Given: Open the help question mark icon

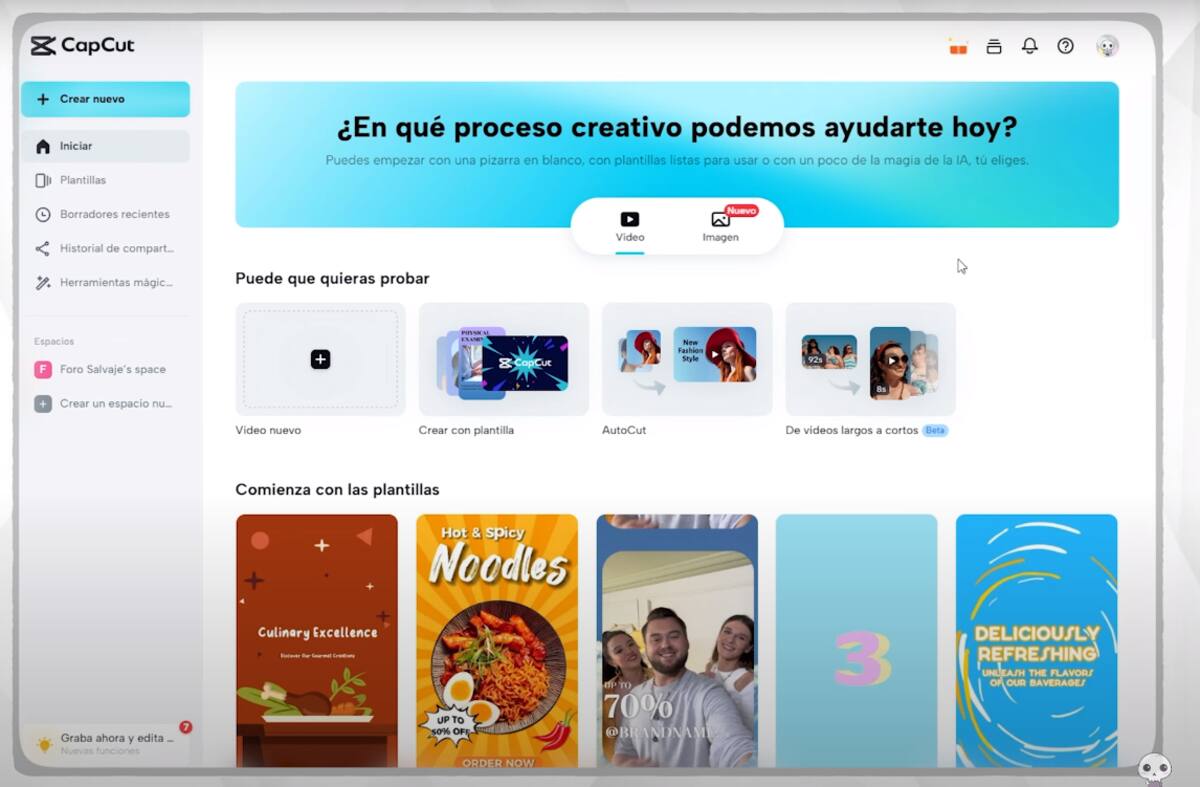Looking at the screenshot, I should [1065, 46].
